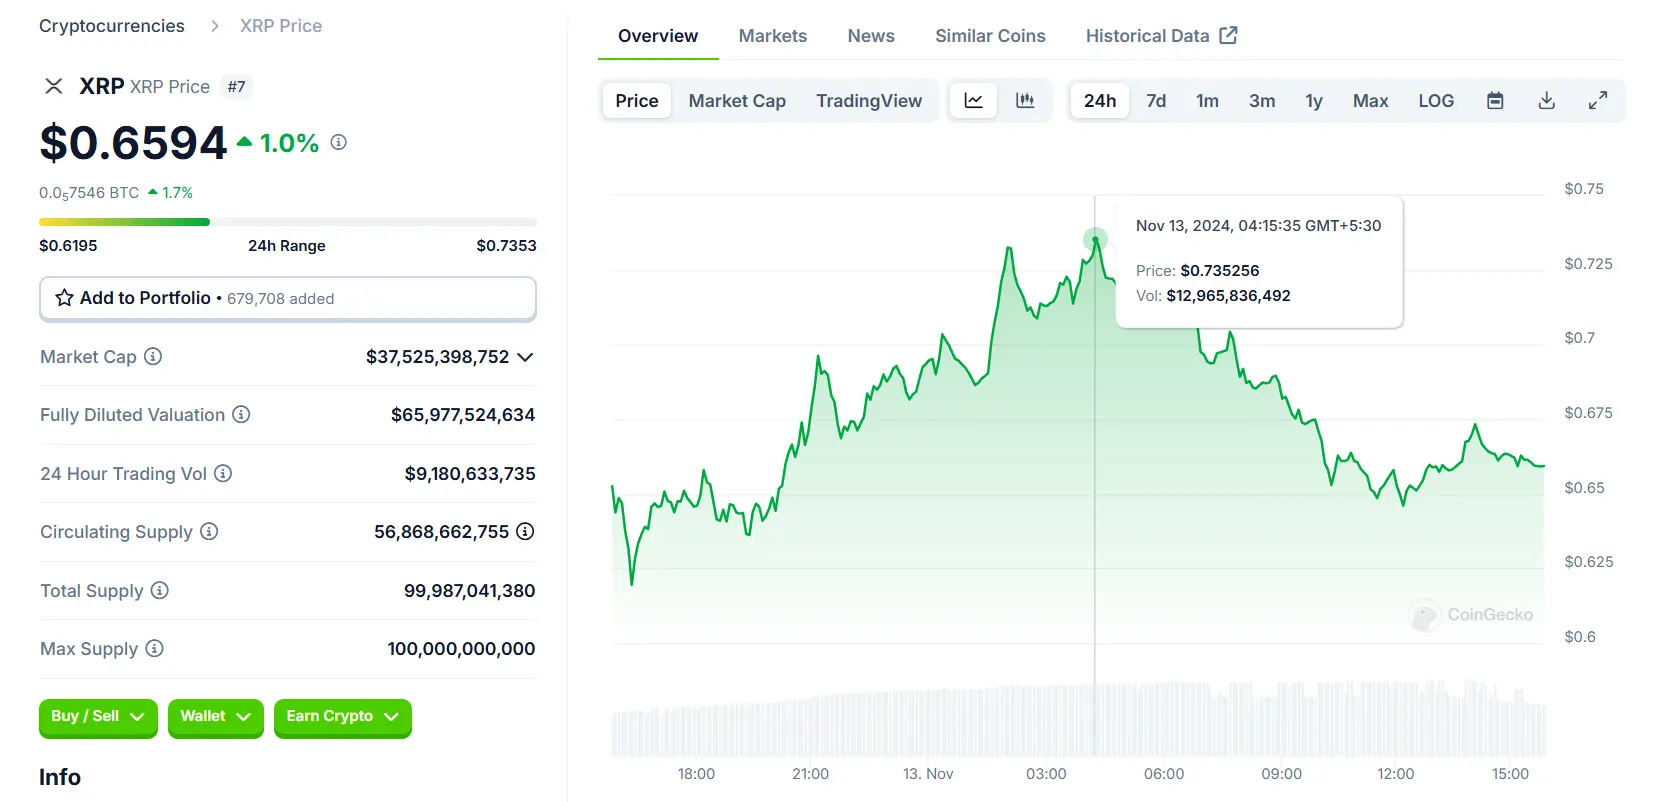The image size is (1662, 802).
Task: Click the $0.6594 price value
Action: (133, 143)
